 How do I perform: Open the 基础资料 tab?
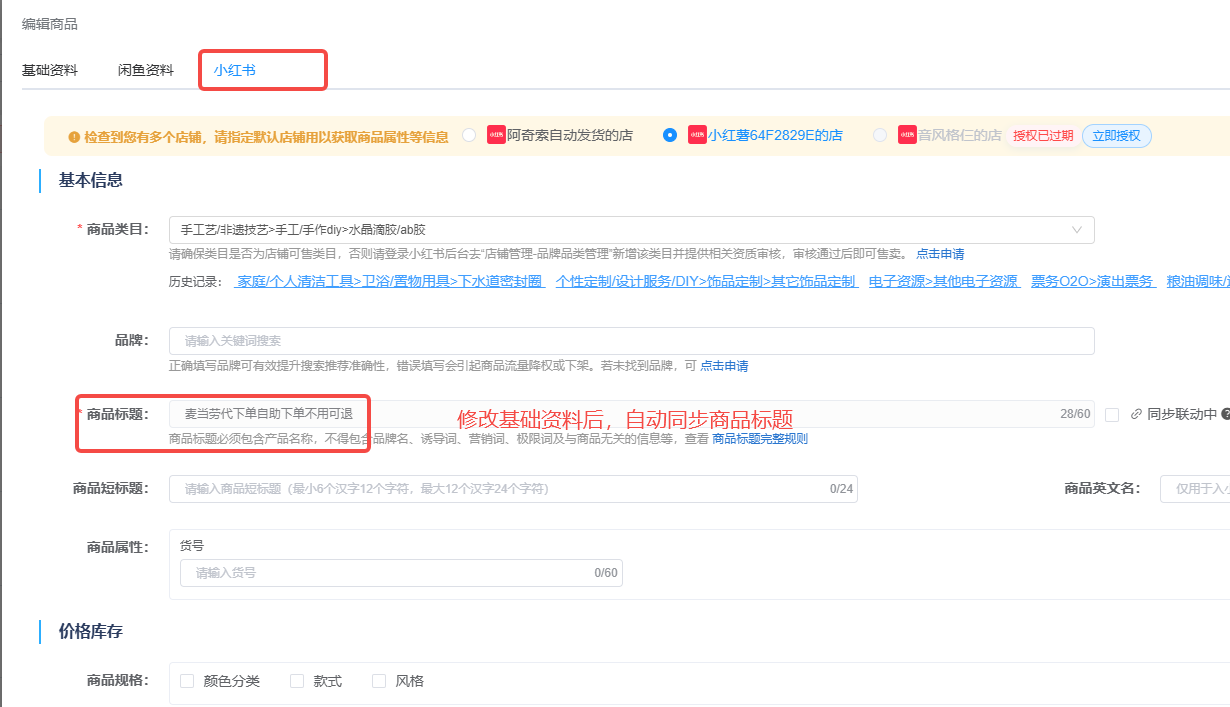pyautogui.click(x=50, y=70)
